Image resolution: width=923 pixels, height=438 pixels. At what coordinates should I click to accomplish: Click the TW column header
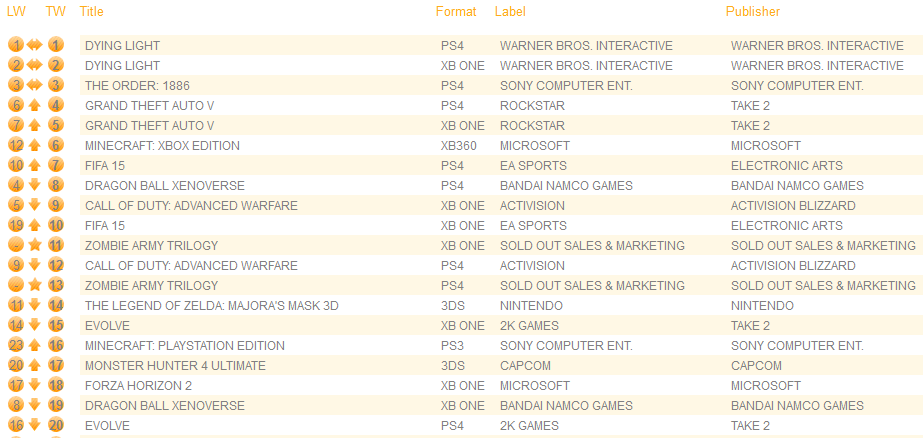pos(55,11)
